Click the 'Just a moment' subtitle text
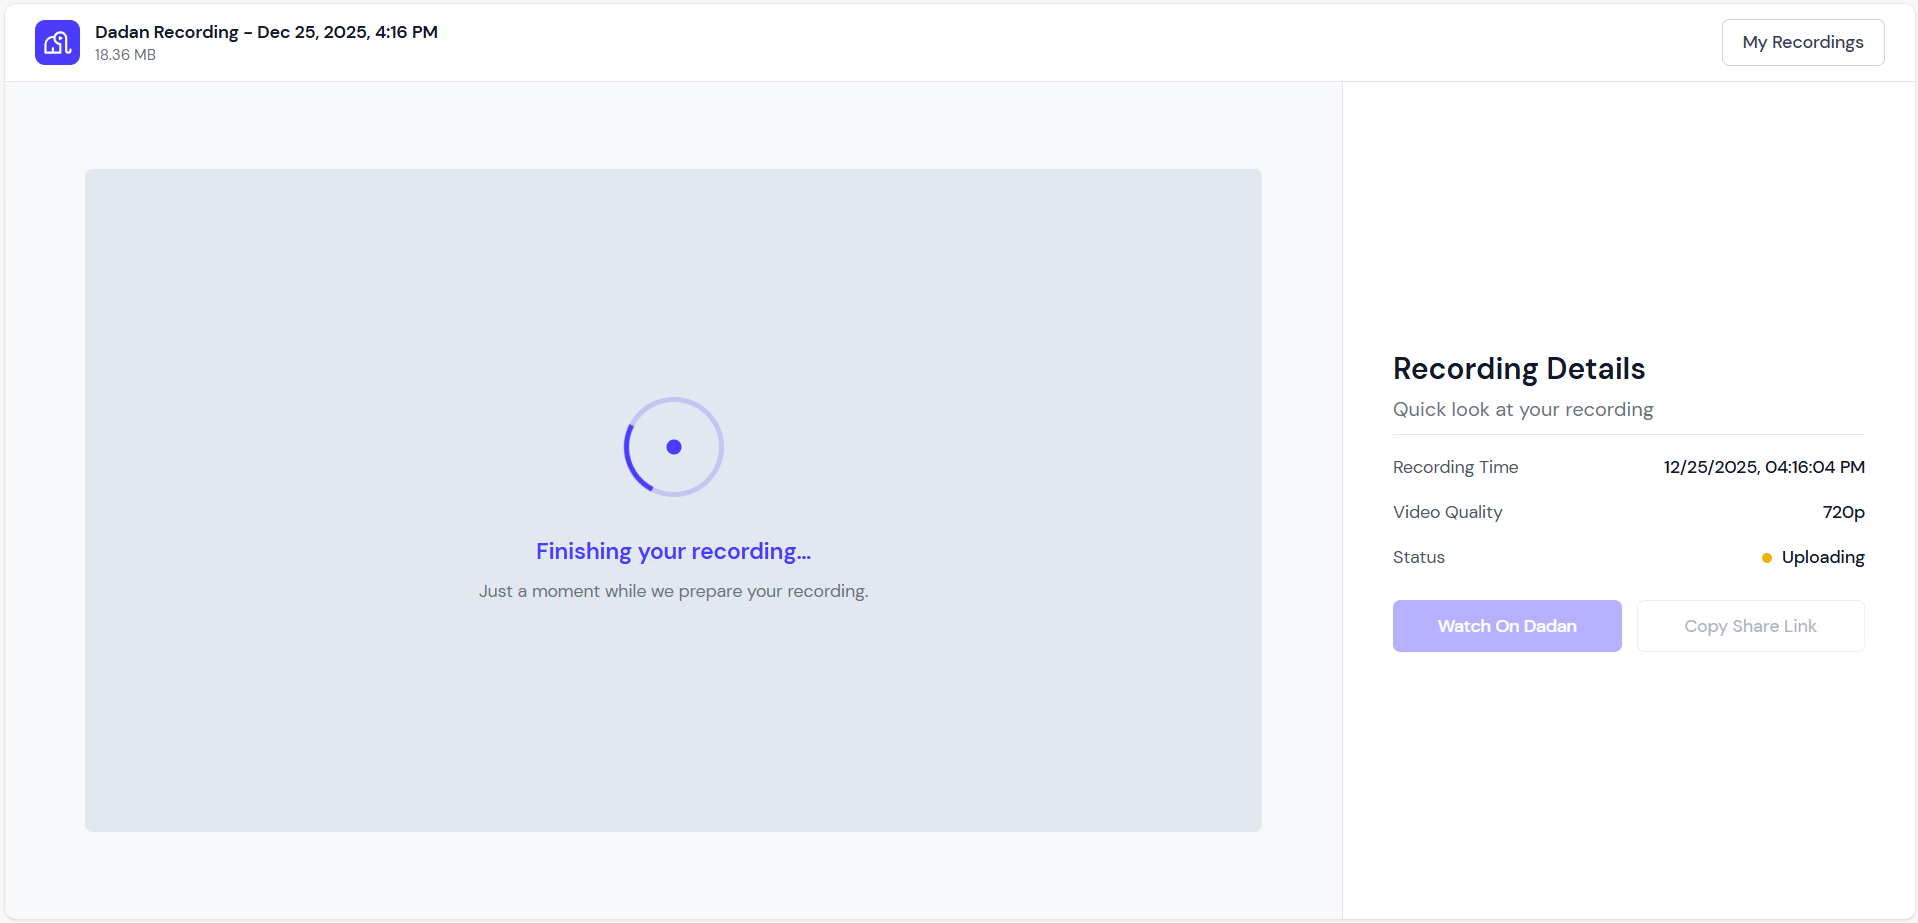This screenshot has height=923, width=1918. (x=673, y=591)
